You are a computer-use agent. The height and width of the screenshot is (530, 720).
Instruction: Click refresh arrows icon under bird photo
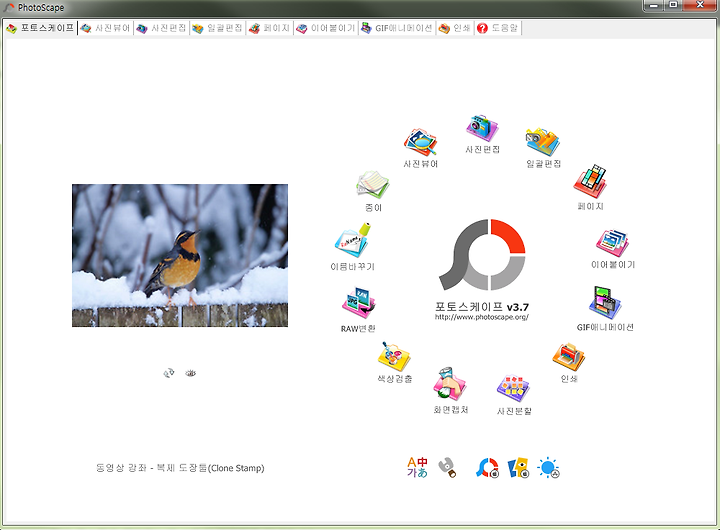point(169,373)
